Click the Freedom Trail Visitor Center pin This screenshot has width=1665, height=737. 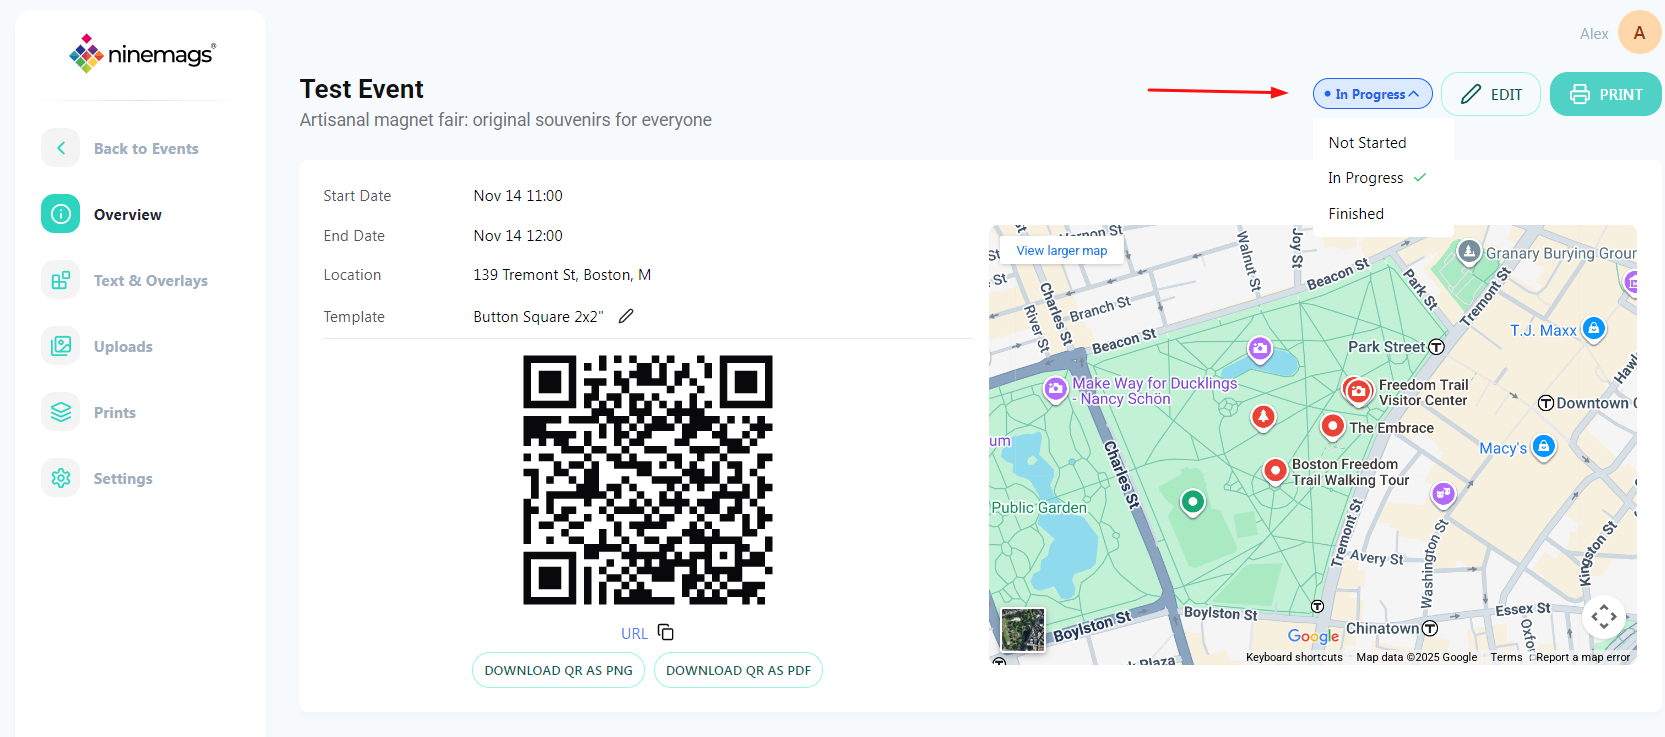[x=1358, y=391]
